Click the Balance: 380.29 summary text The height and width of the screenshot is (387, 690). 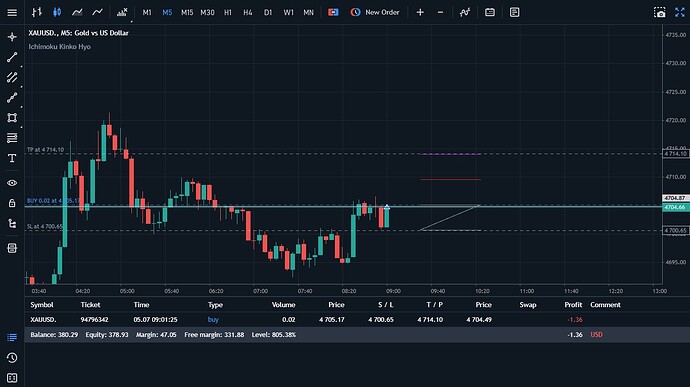tap(54, 335)
